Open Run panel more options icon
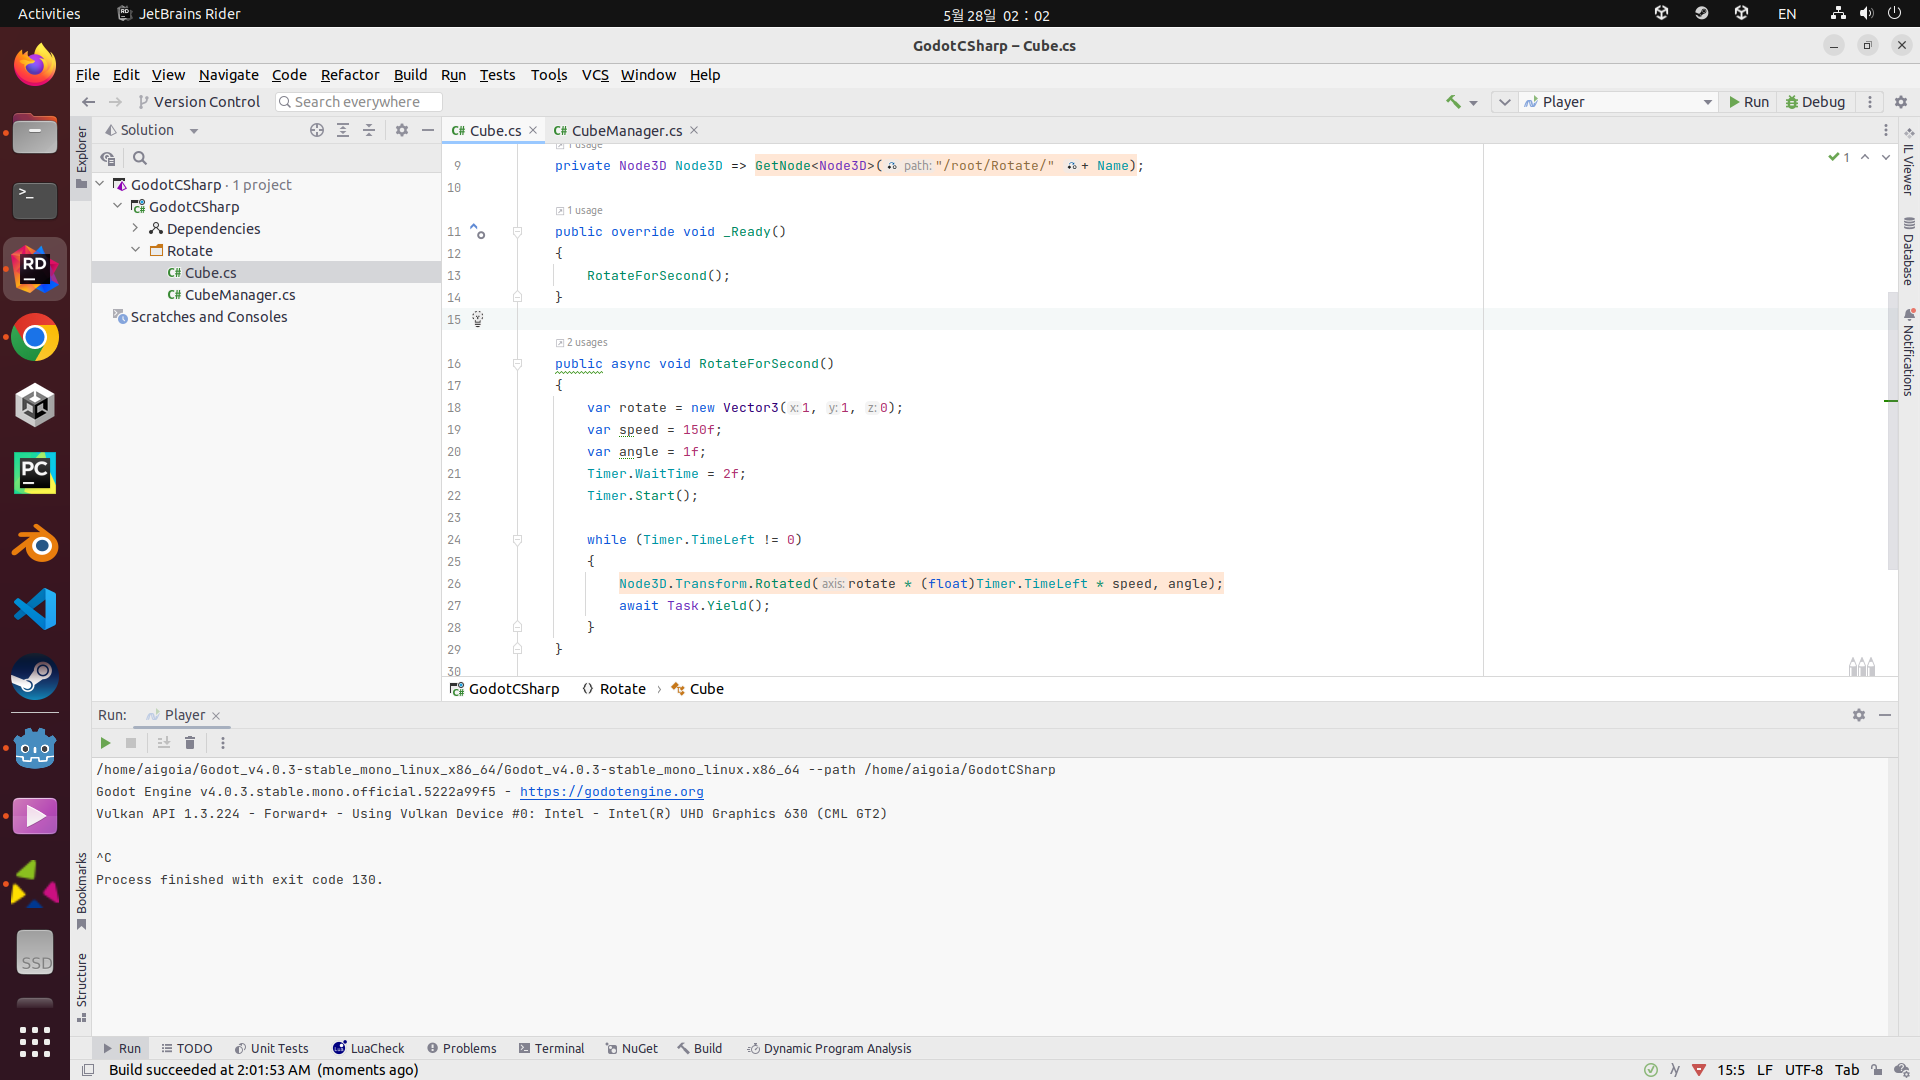 pyautogui.click(x=223, y=743)
